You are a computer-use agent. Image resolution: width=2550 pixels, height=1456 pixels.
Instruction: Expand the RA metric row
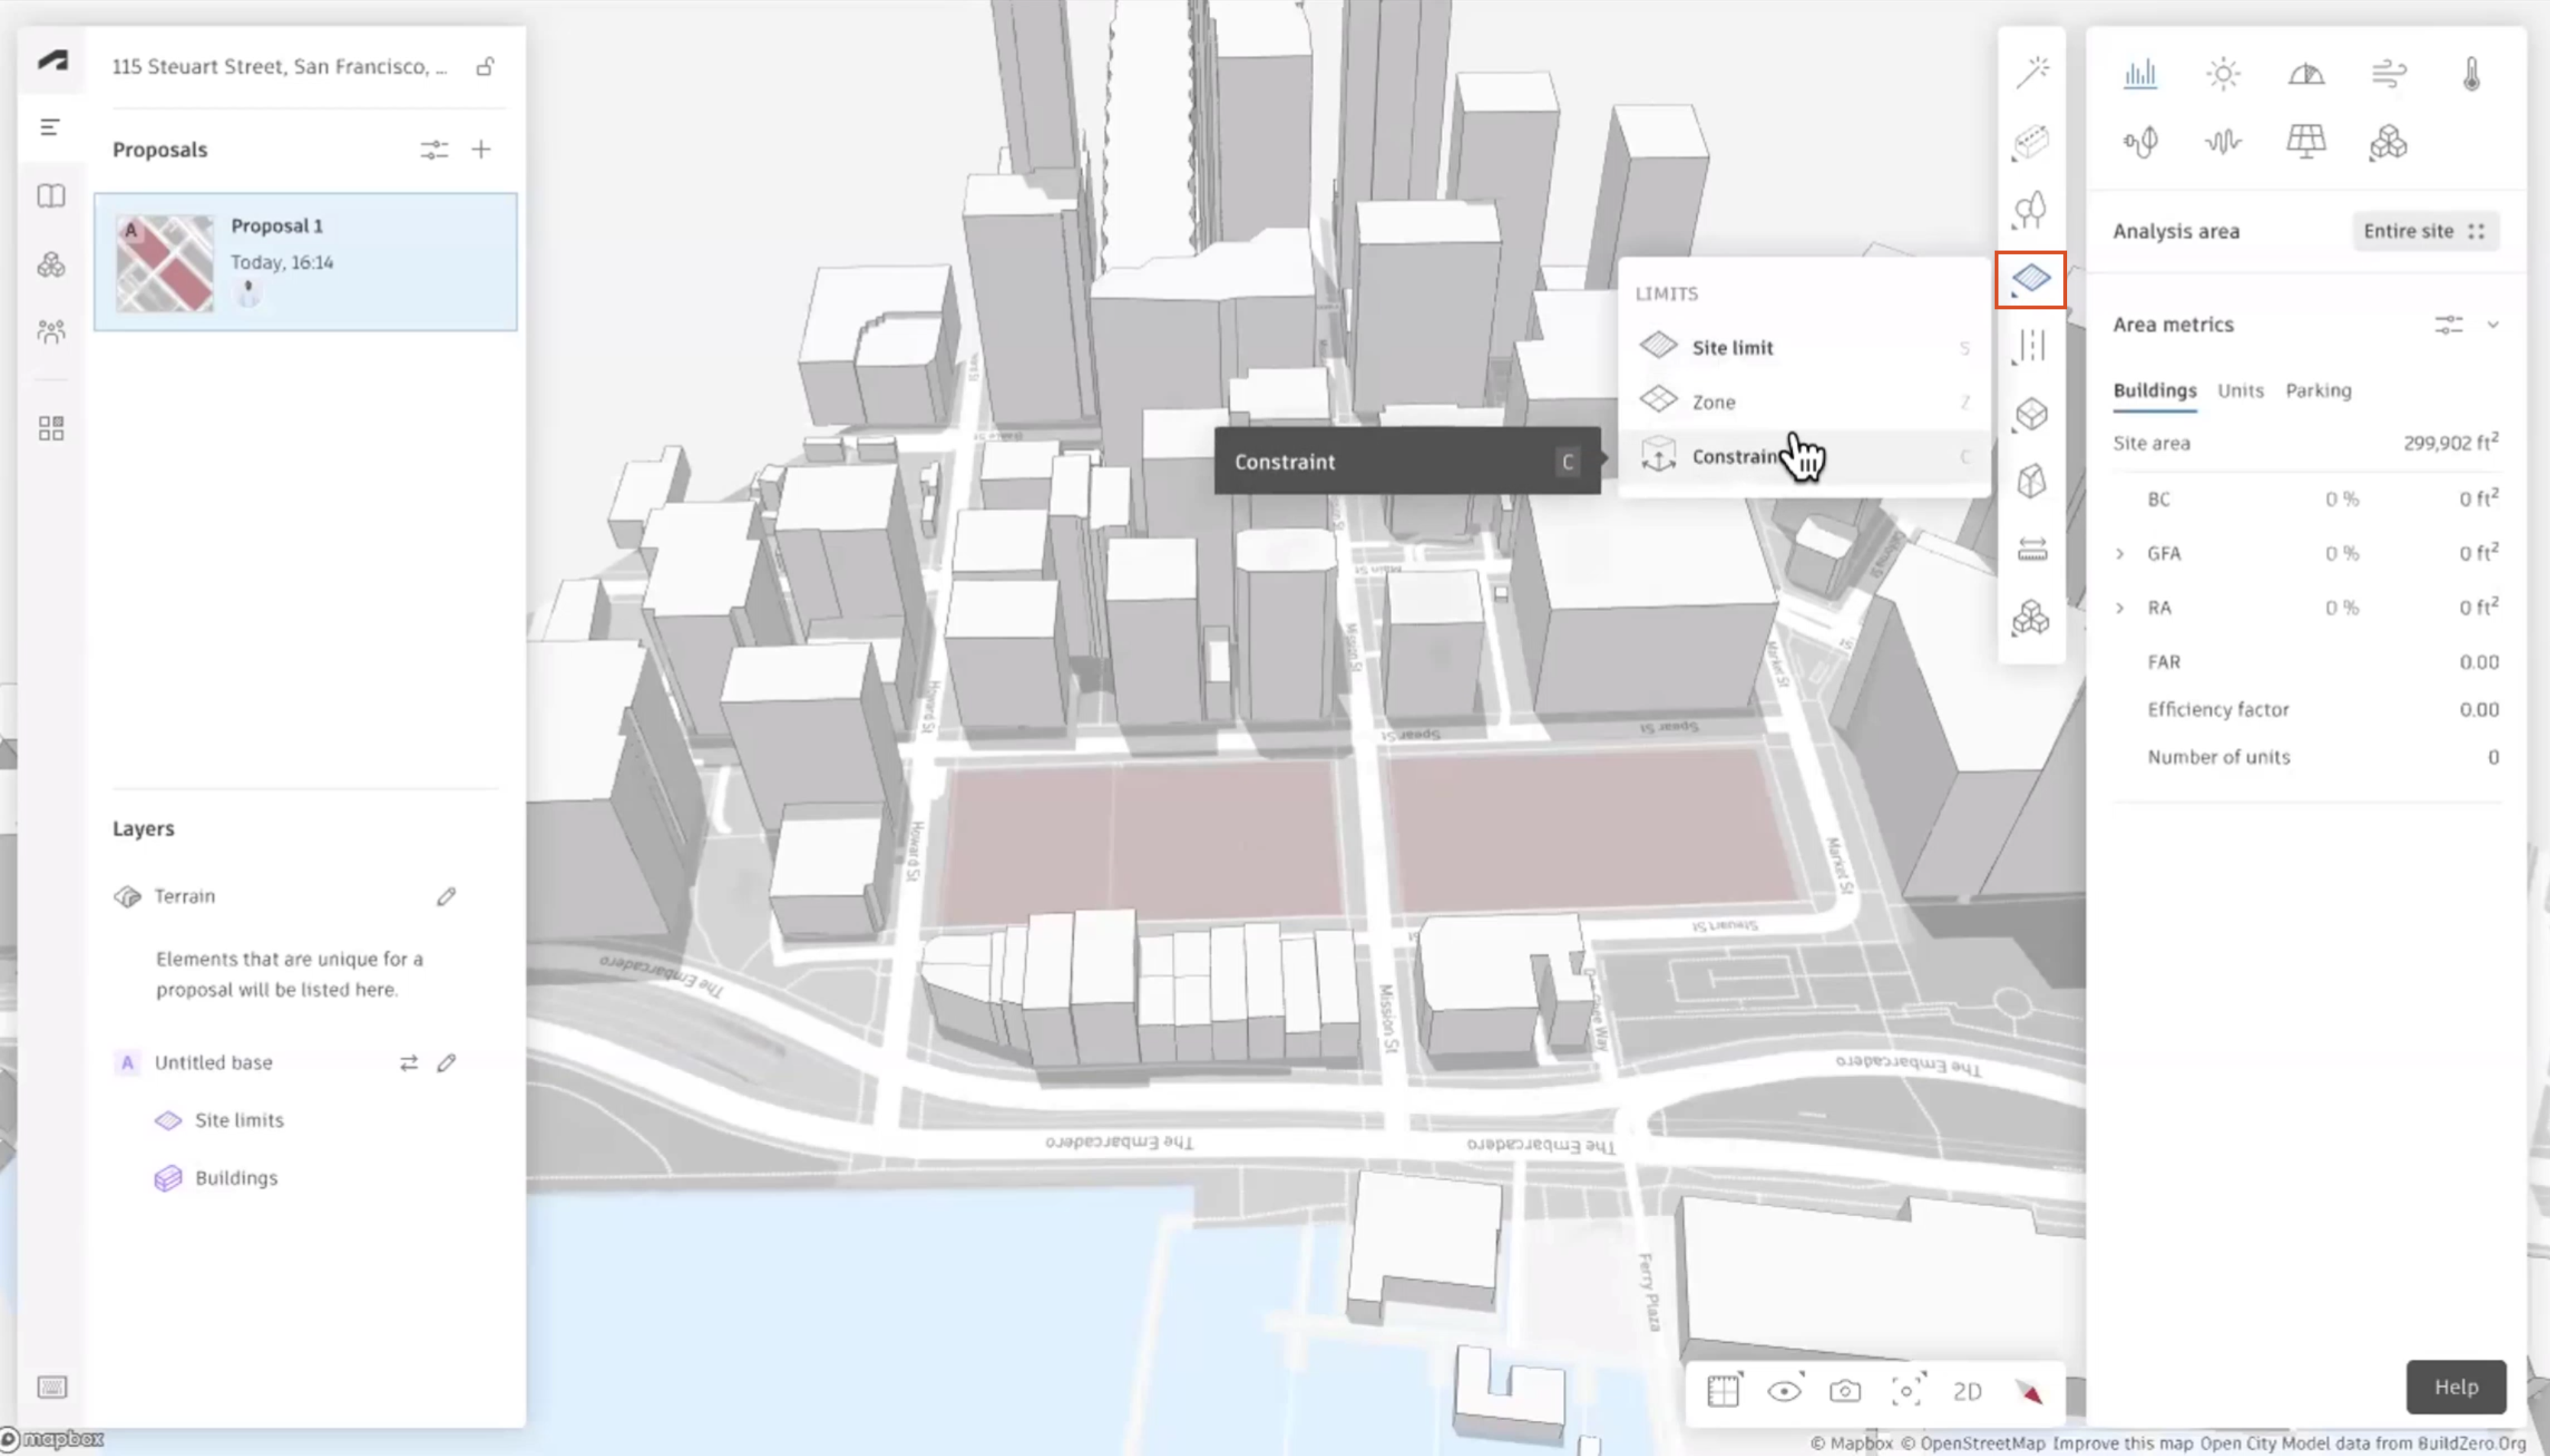pos(2119,607)
